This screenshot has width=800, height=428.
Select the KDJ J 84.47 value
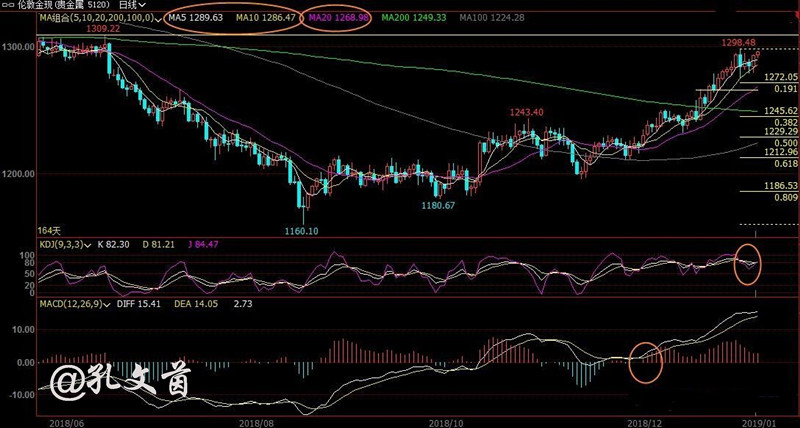[205, 245]
